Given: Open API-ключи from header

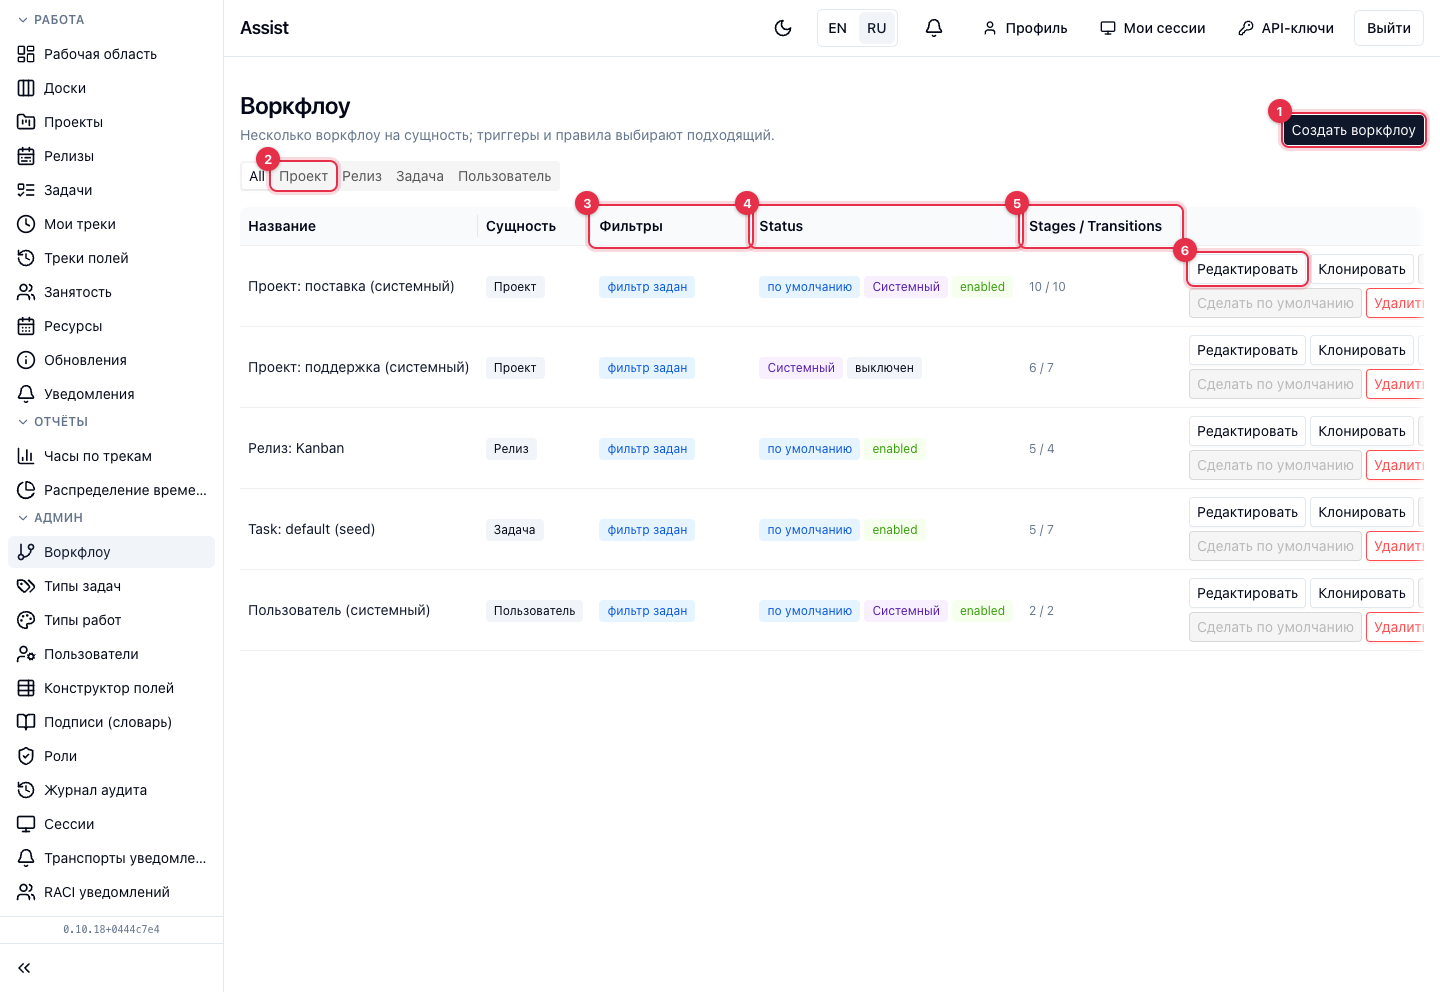Looking at the screenshot, I should click(1286, 28).
